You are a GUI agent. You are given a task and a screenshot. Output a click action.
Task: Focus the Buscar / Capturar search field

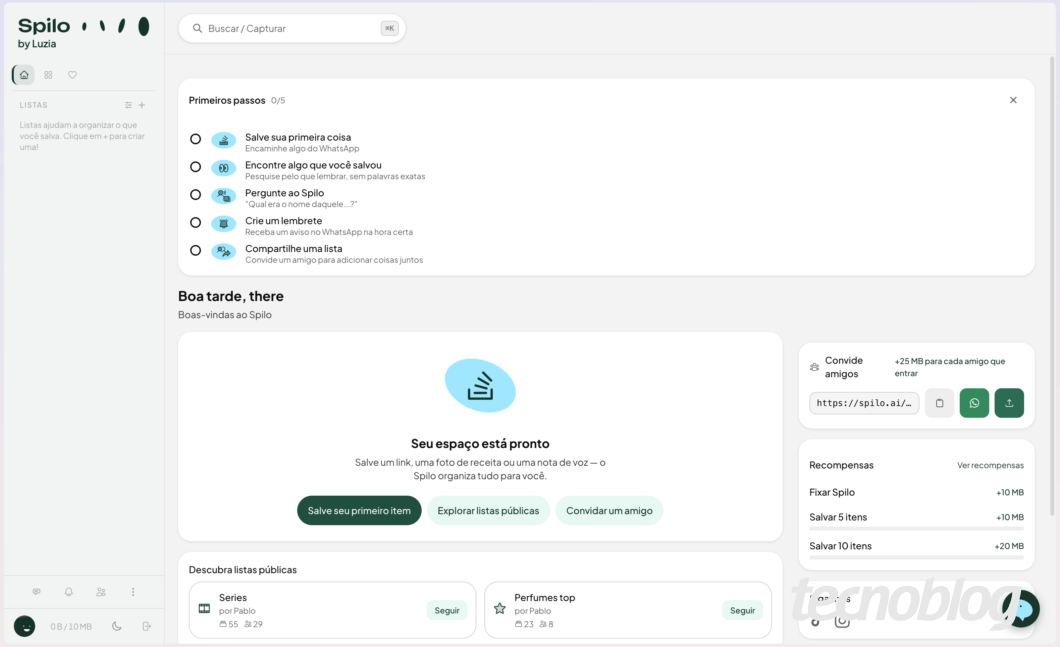(x=291, y=28)
